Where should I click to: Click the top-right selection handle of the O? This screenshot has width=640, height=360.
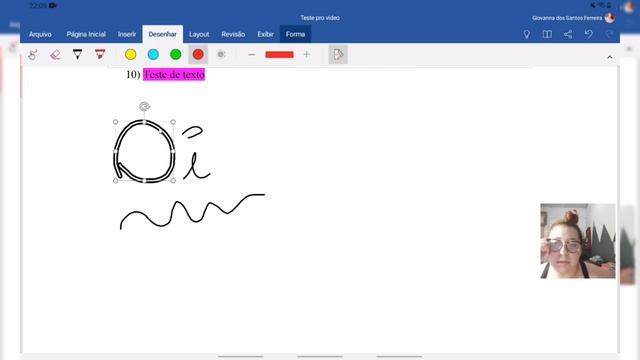[x=173, y=122]
